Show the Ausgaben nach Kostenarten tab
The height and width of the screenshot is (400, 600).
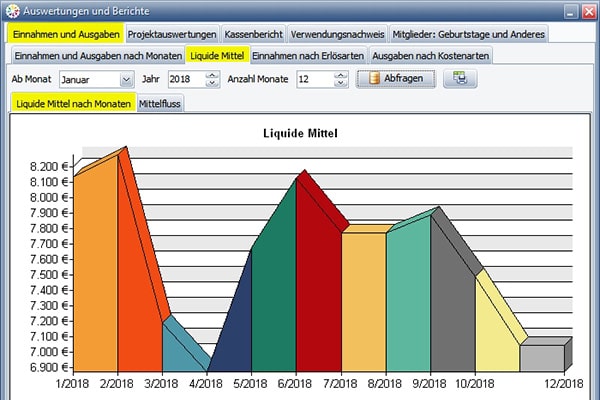click(x=430, y=55)
